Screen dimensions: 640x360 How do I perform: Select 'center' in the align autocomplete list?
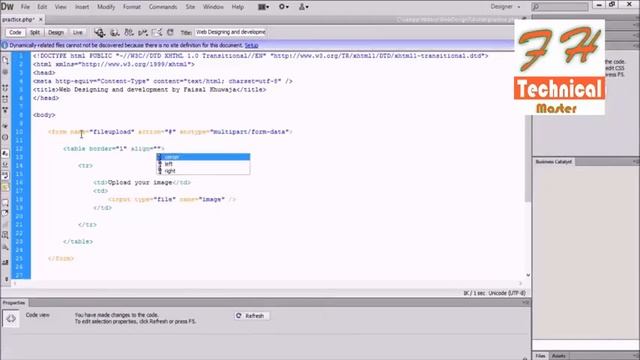(x=203, y=157)
